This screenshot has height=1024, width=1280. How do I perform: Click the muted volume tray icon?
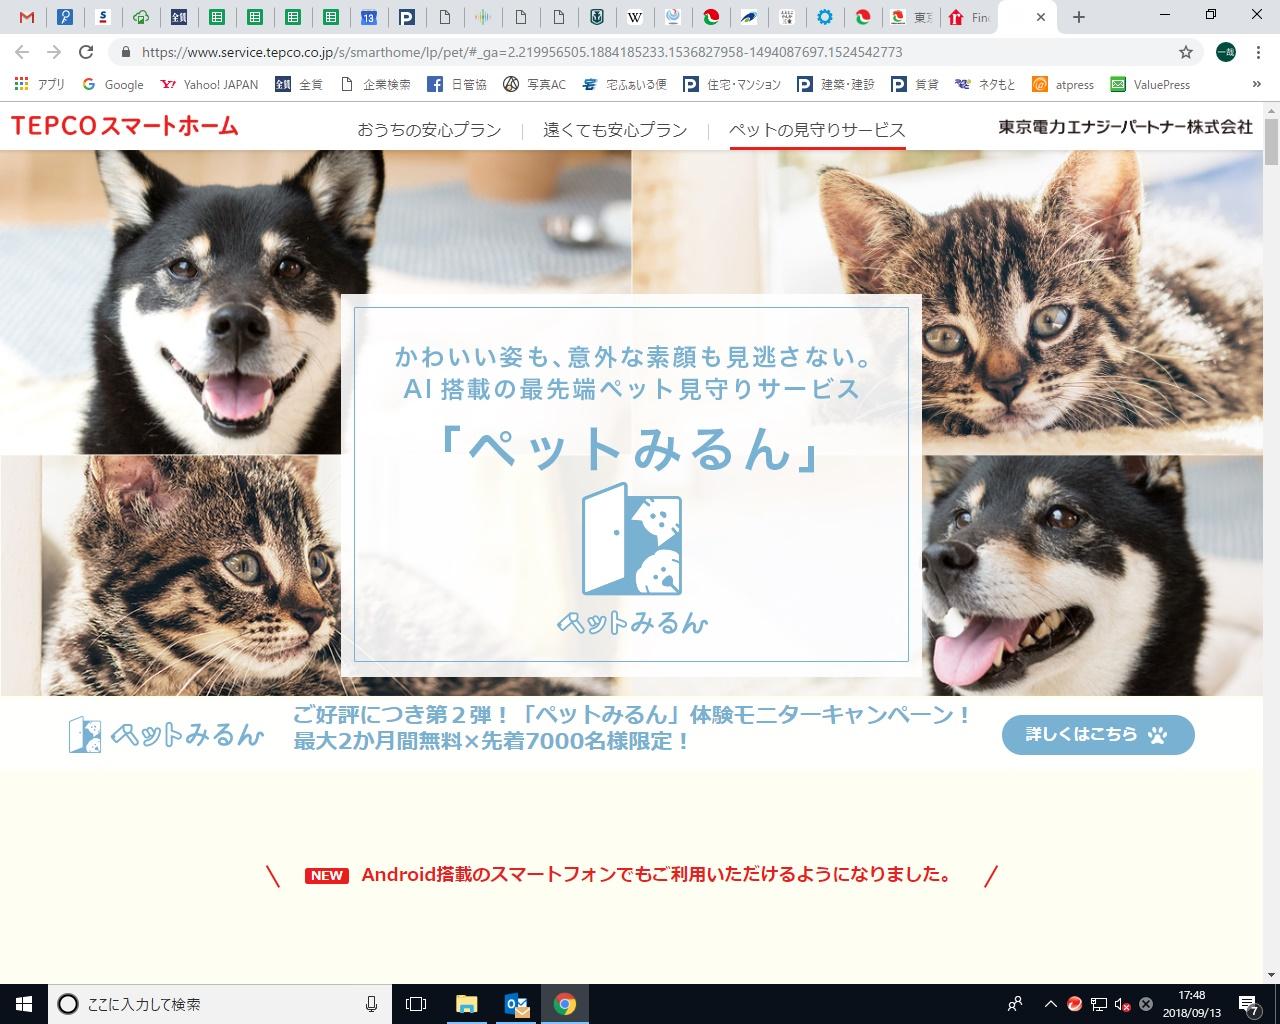coord(1122,1004)
